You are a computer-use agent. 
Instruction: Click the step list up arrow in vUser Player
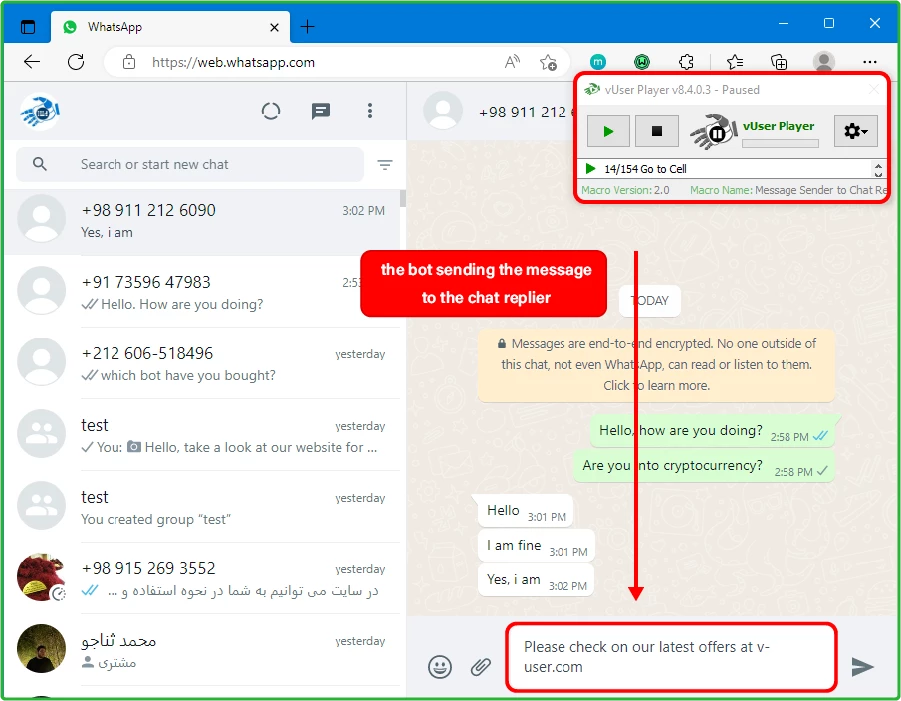click(877, 164)
